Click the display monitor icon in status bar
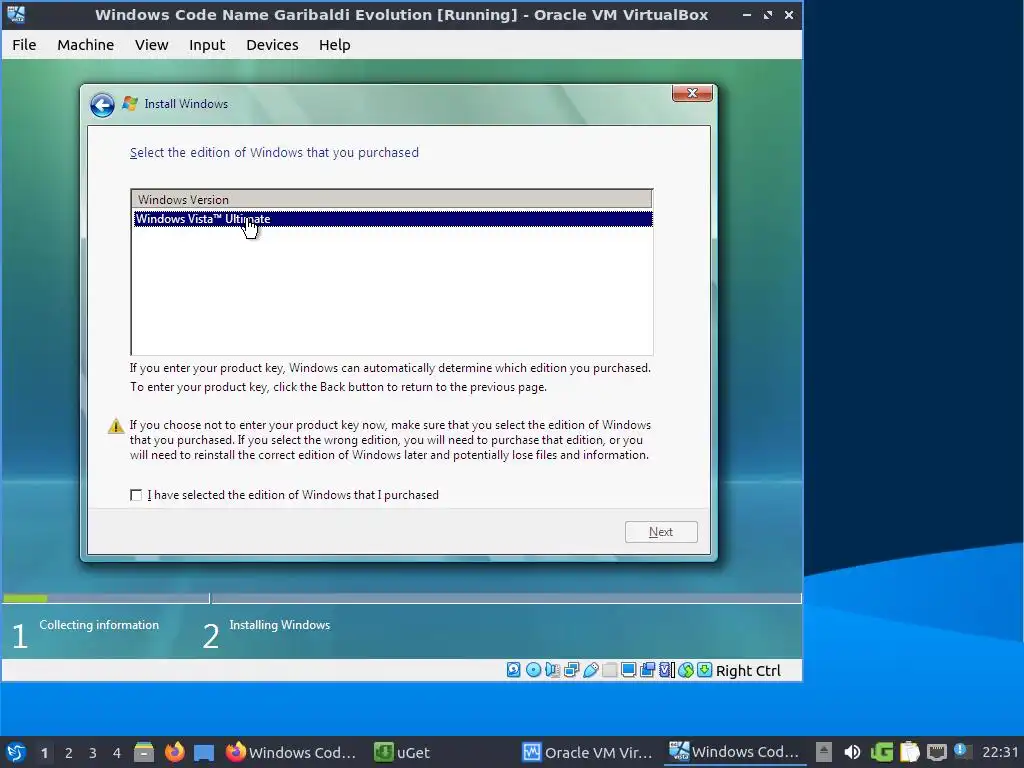1024x768 pixels. [628, 670]
